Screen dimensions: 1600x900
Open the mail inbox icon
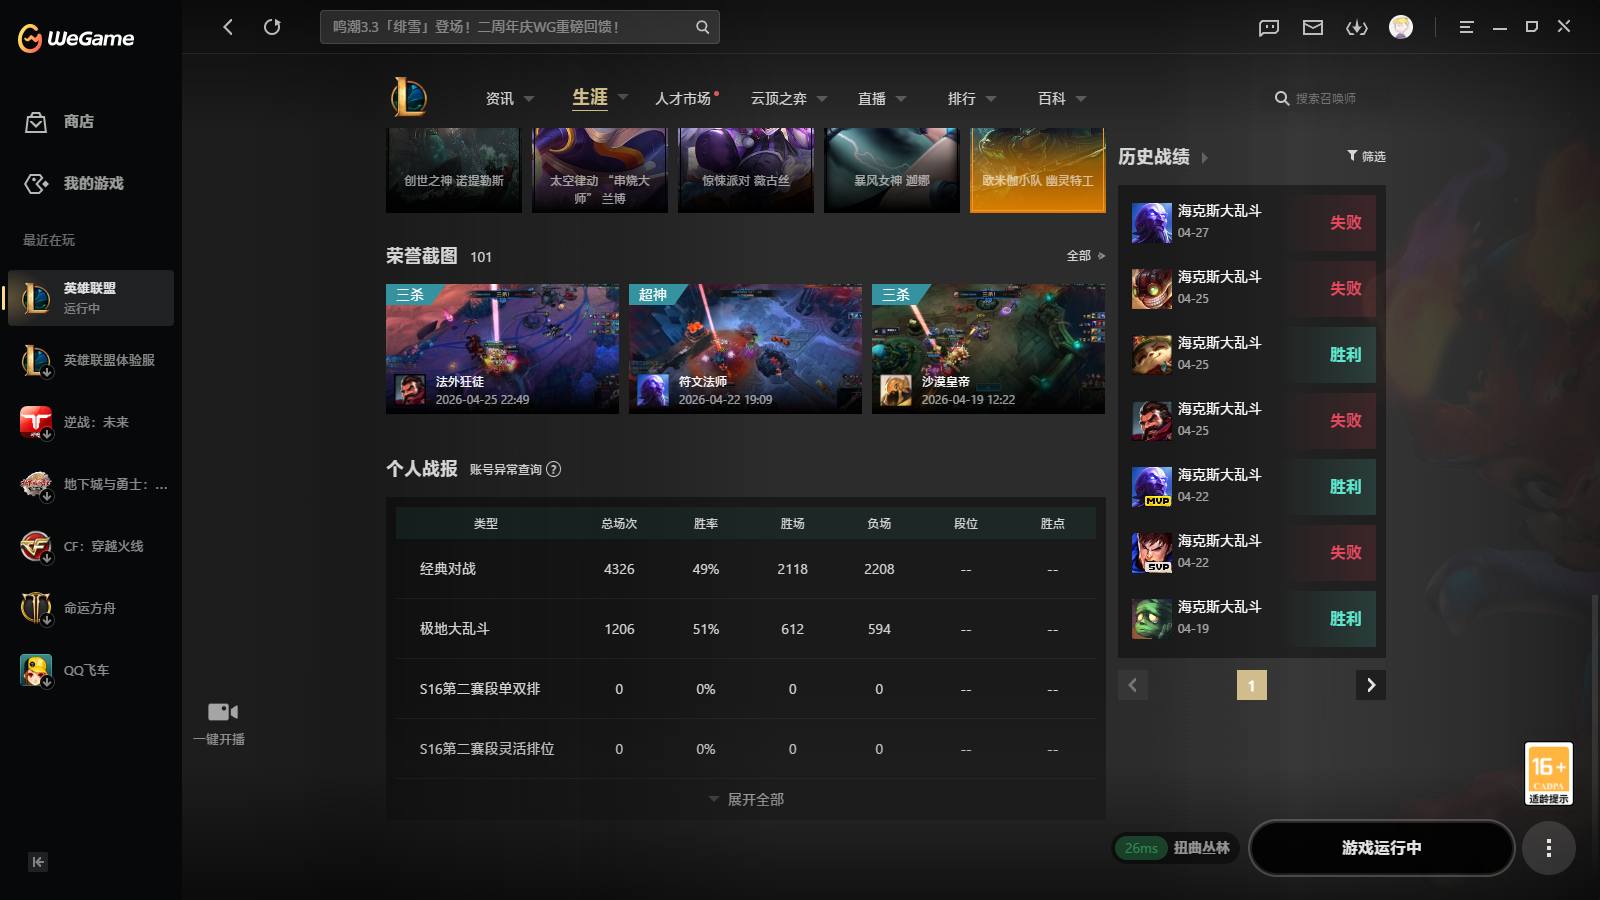pos(1313,28)
